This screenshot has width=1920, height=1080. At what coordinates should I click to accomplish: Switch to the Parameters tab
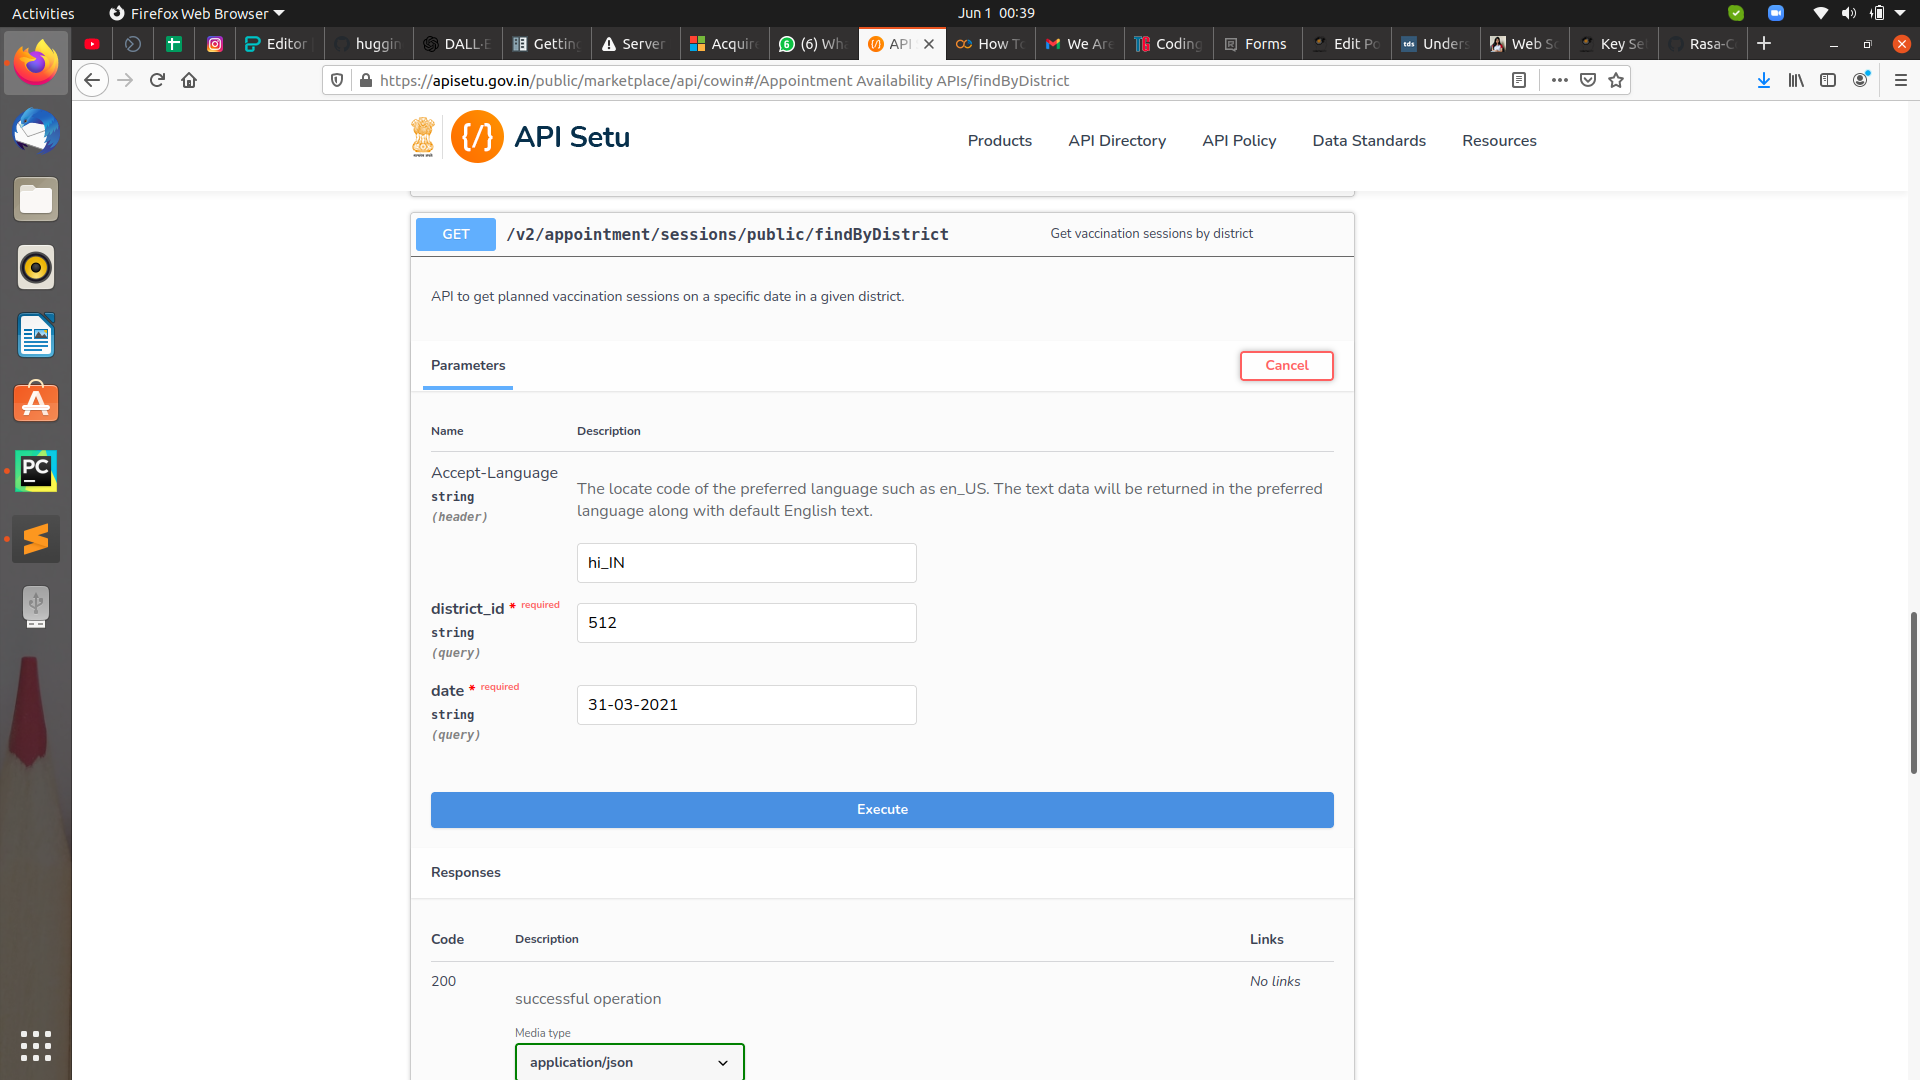pyautogui.click(x=467, y=366)
